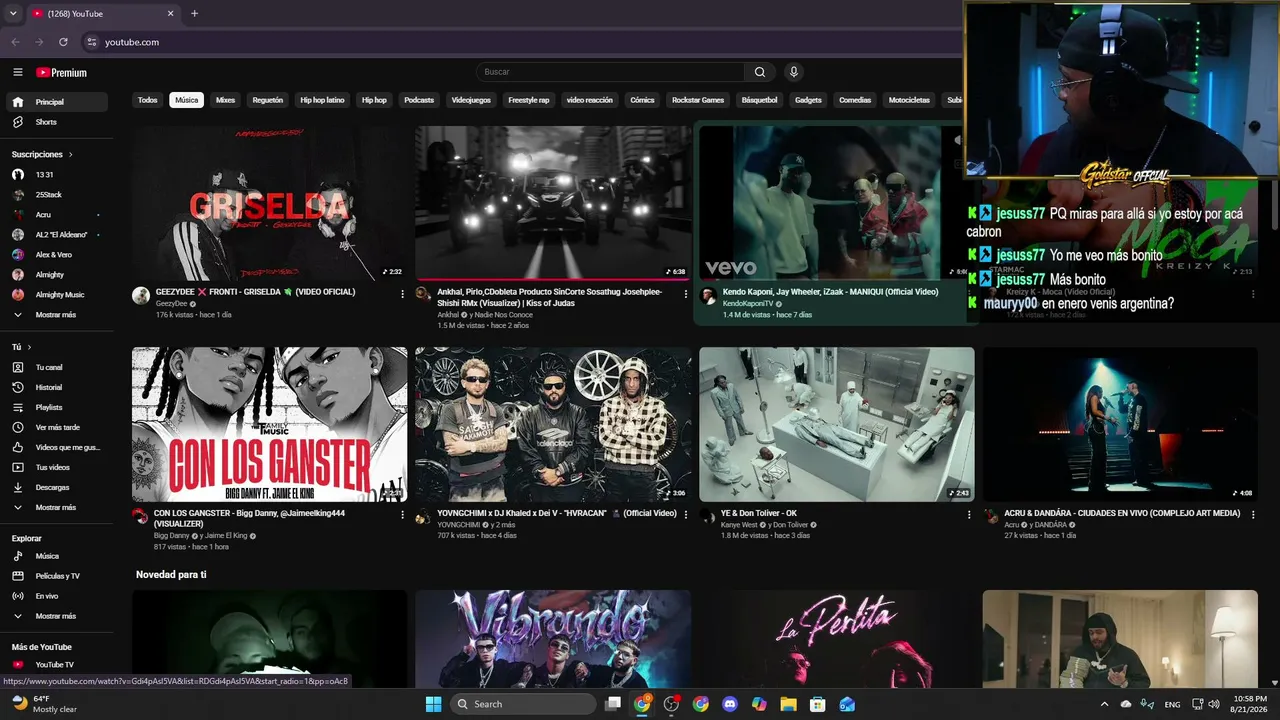
Task: Select the Todos filter chip
Action: click(x=148, y=100)
